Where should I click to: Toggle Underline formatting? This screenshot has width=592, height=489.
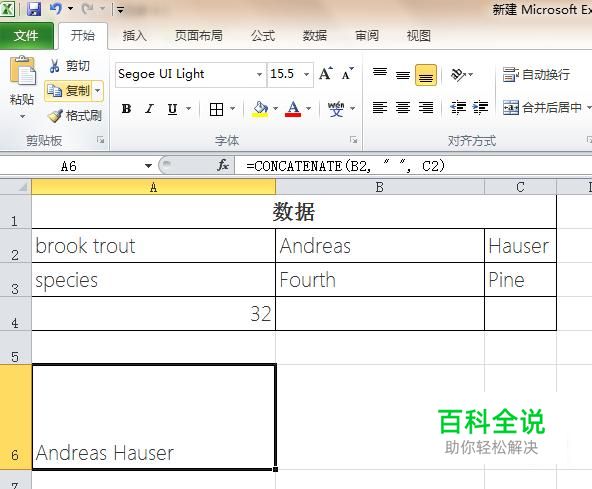173,109
